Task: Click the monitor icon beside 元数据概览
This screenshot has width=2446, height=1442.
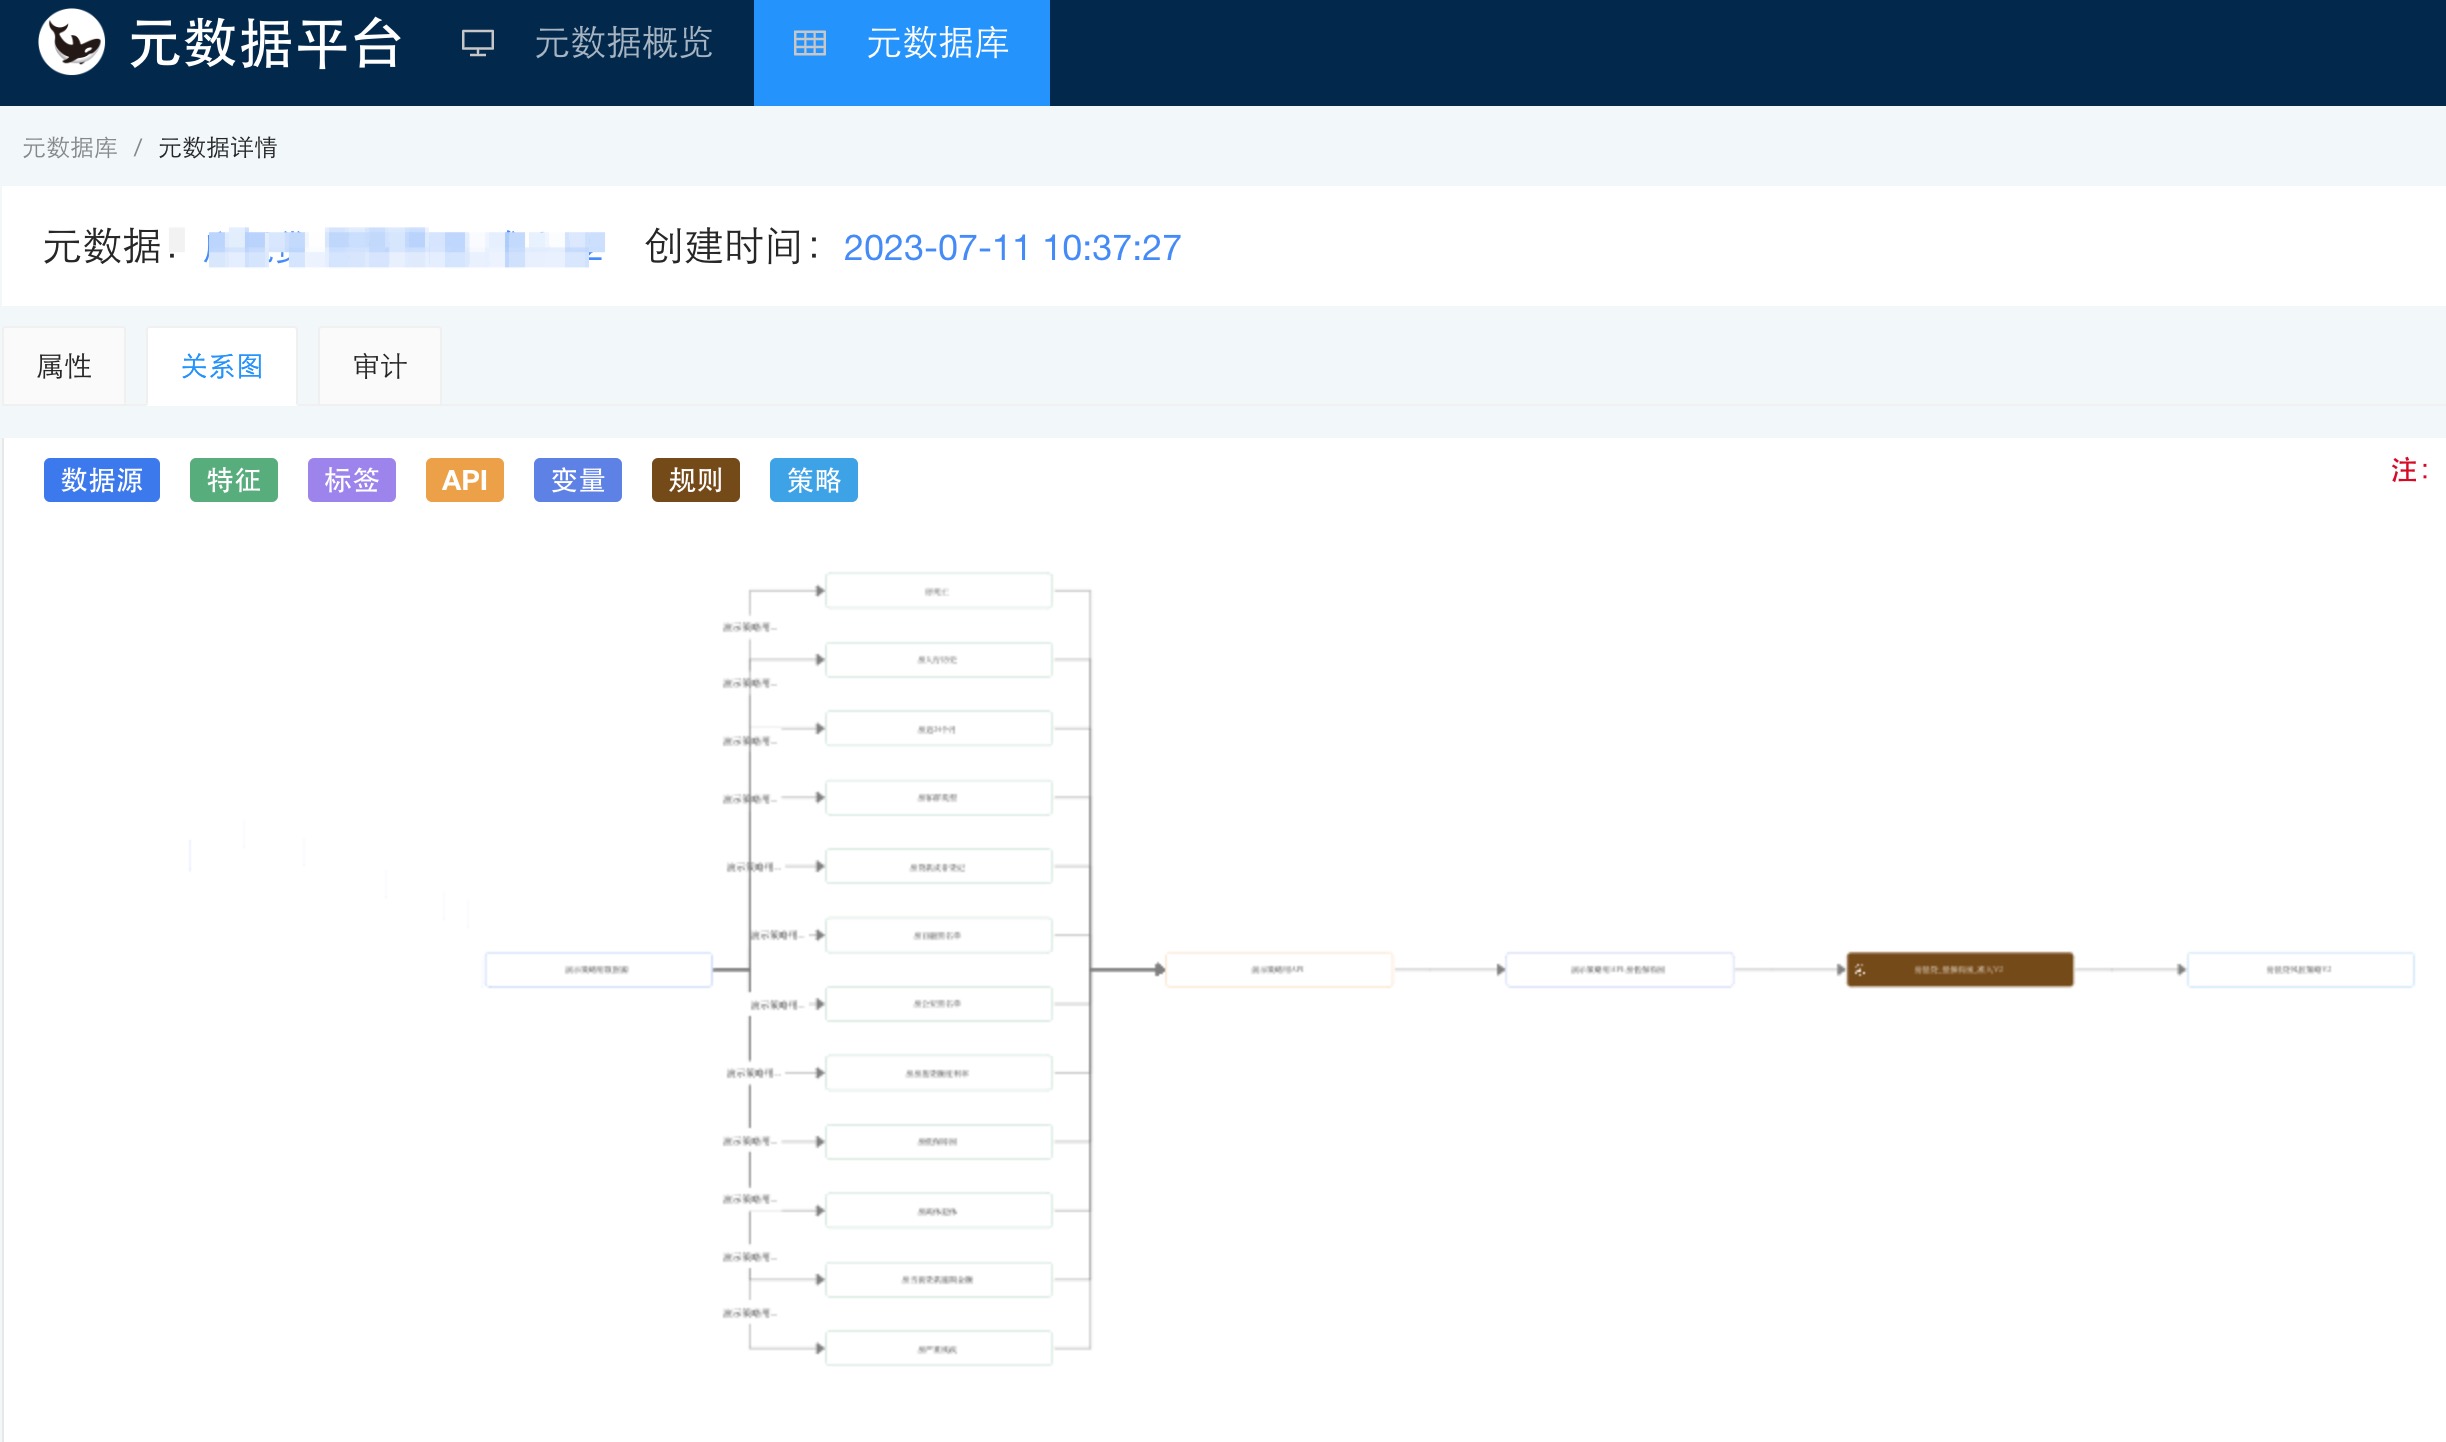Action: click(478, 43)
